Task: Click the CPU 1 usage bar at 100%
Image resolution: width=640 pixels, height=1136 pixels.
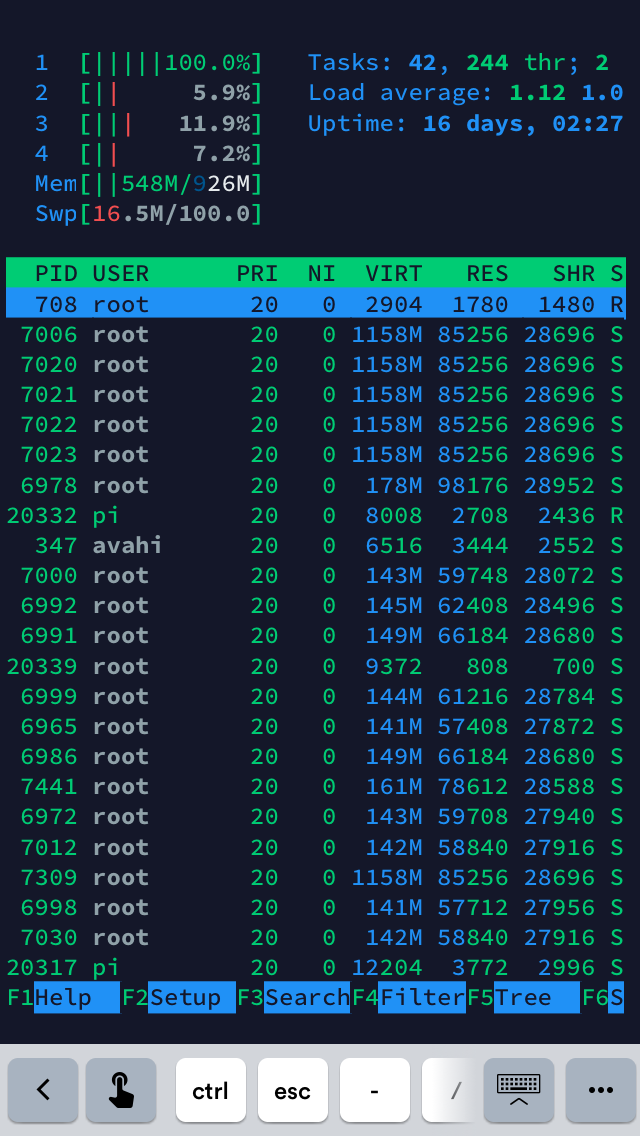Action: tap(171, 64)
